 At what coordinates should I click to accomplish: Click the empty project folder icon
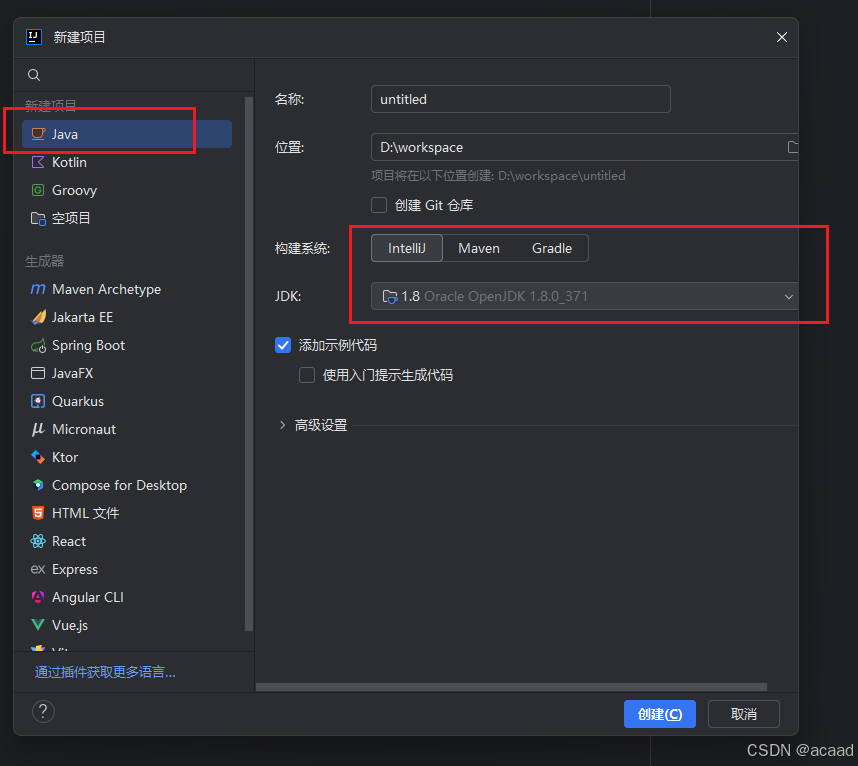38,218
